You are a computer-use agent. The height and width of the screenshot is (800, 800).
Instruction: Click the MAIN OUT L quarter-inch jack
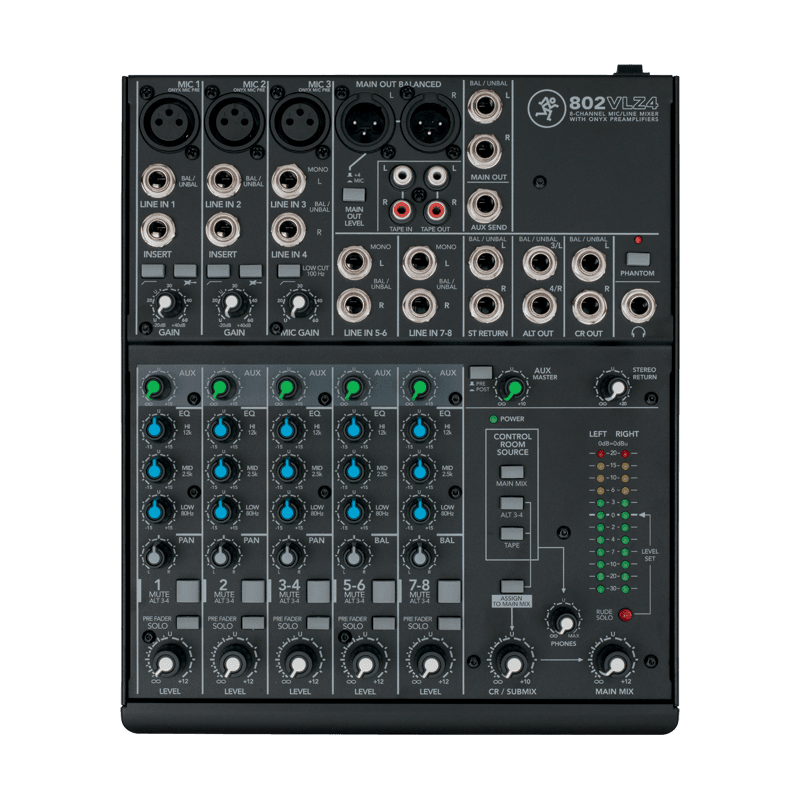(485, 107)
